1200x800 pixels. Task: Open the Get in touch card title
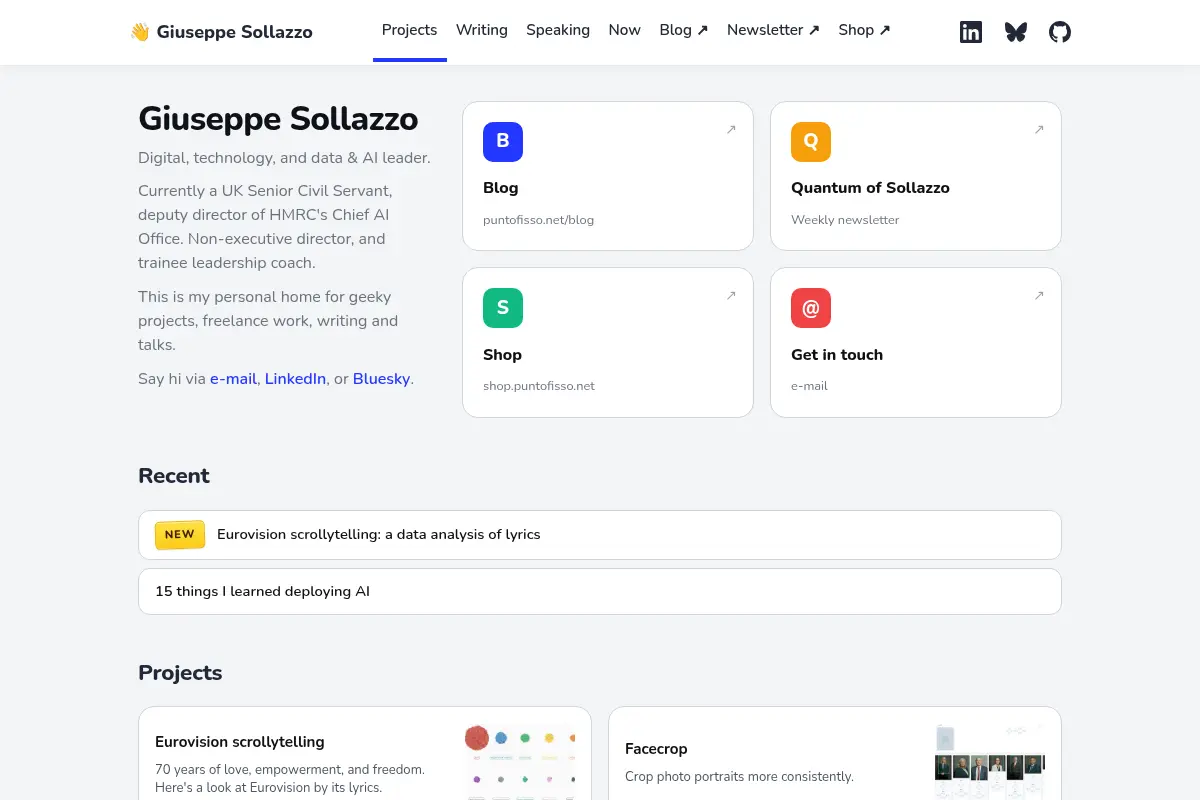[837, 355]
